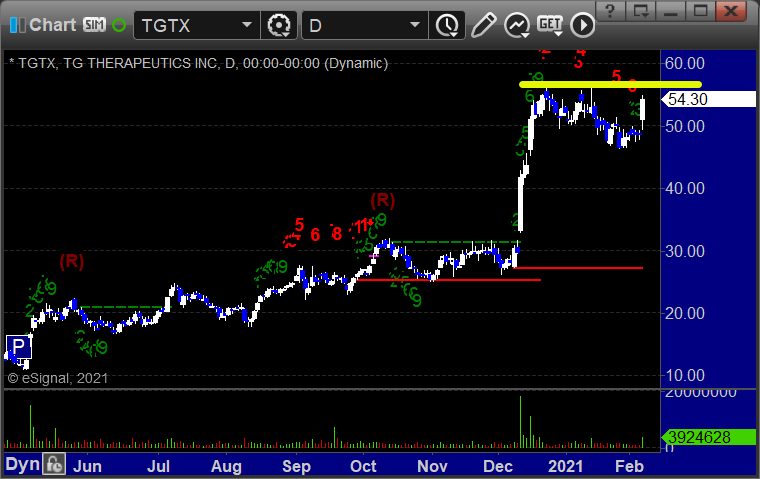This screenshot has height=479, width=760.
Task: Click the Feb label on time axis
Action: click(x=629, y=466)
